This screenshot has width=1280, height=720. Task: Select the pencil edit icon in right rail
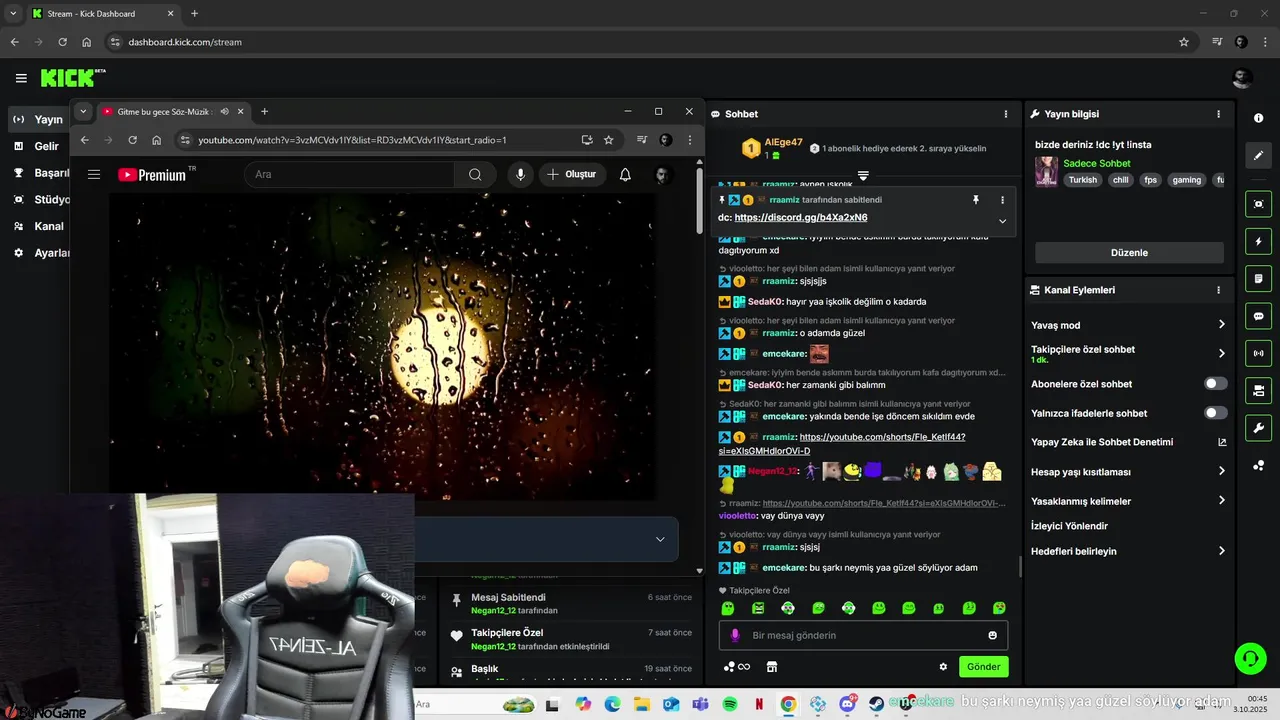click(x=1258, y=156)
